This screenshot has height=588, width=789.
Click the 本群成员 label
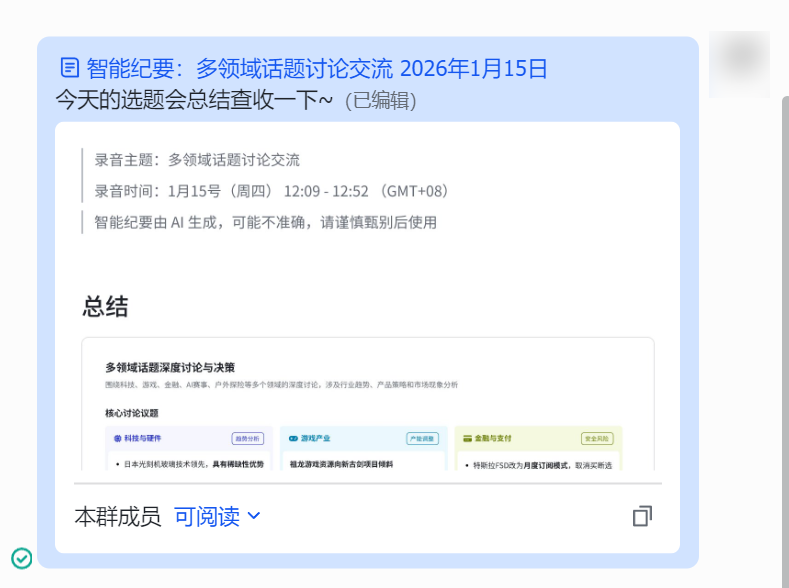tap(117, 517)
